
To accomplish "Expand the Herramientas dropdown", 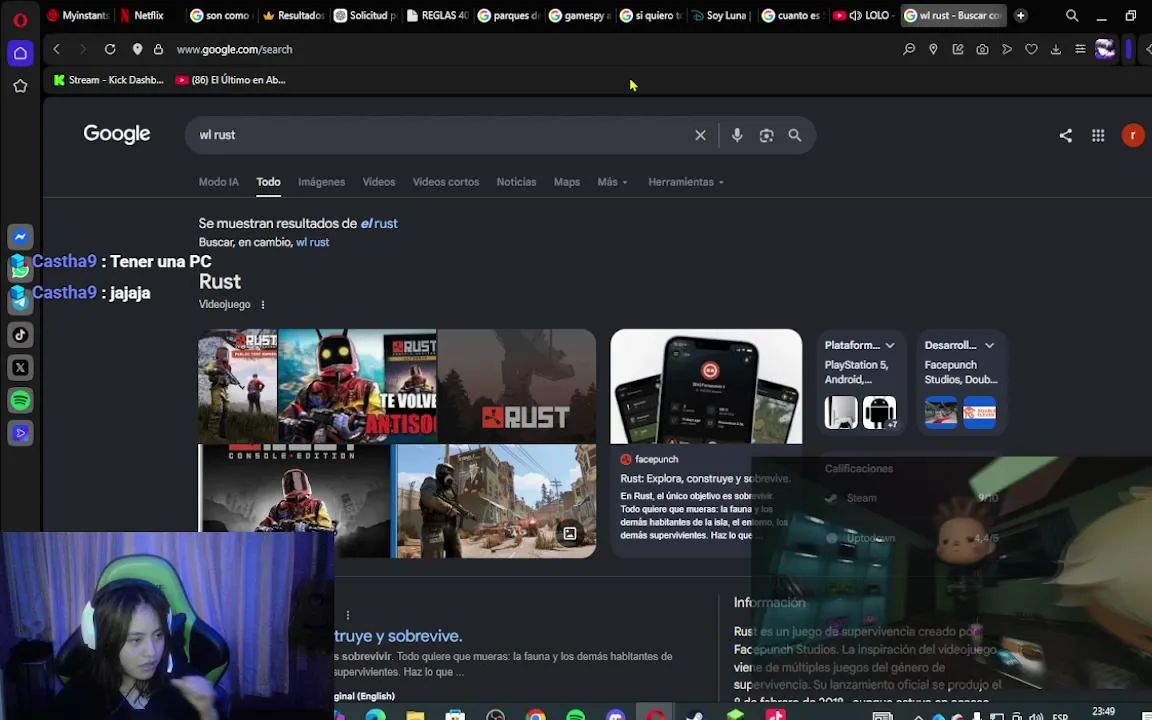I will pyautogui.click(x=685, y=181).
